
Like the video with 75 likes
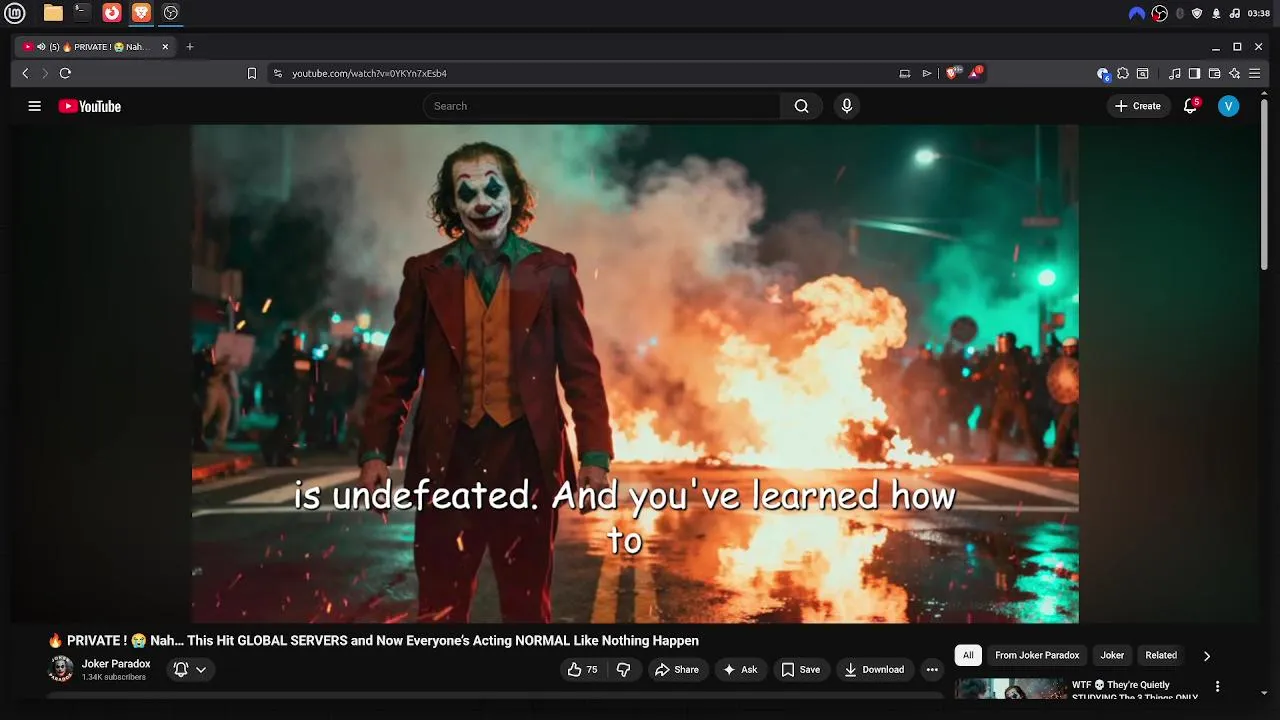[582, 670]
